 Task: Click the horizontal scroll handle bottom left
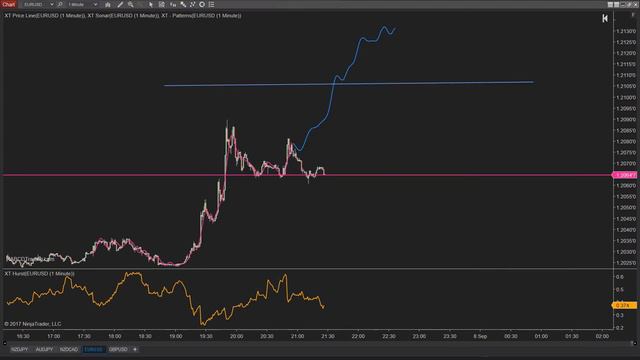[x=4, y=343]
